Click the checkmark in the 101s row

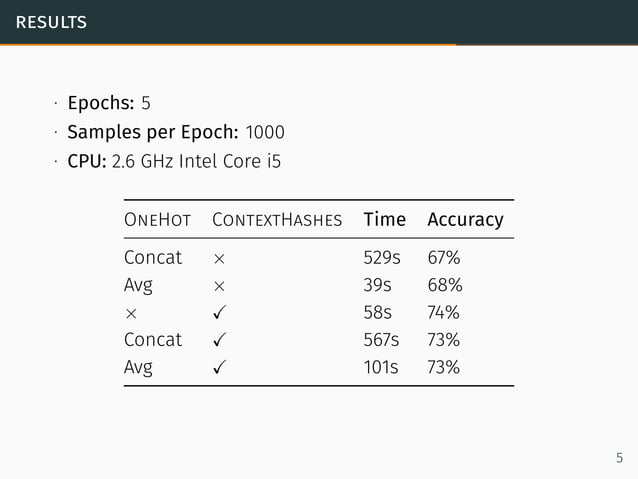pyautogui.click(x=219, y=367)
